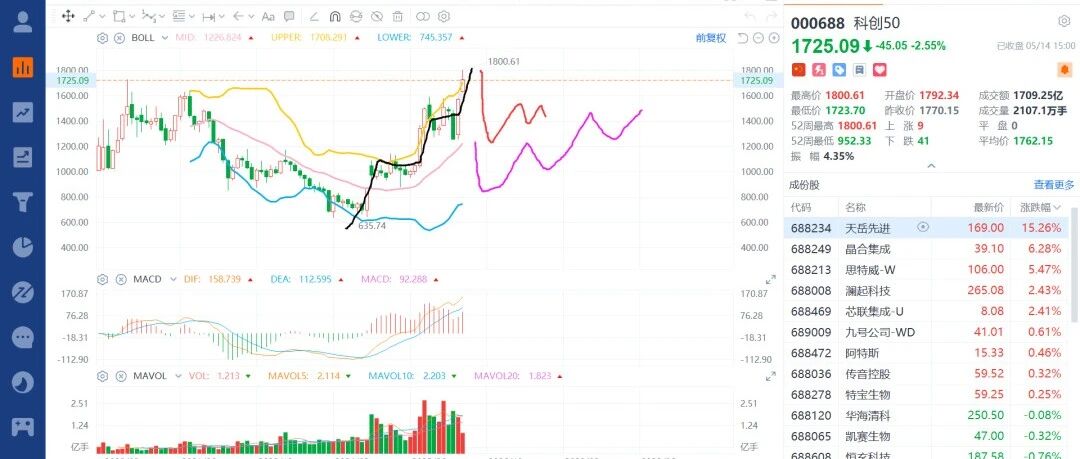
Task: Select the 澜起科技 stock row
Action: (x=926, y=290)
